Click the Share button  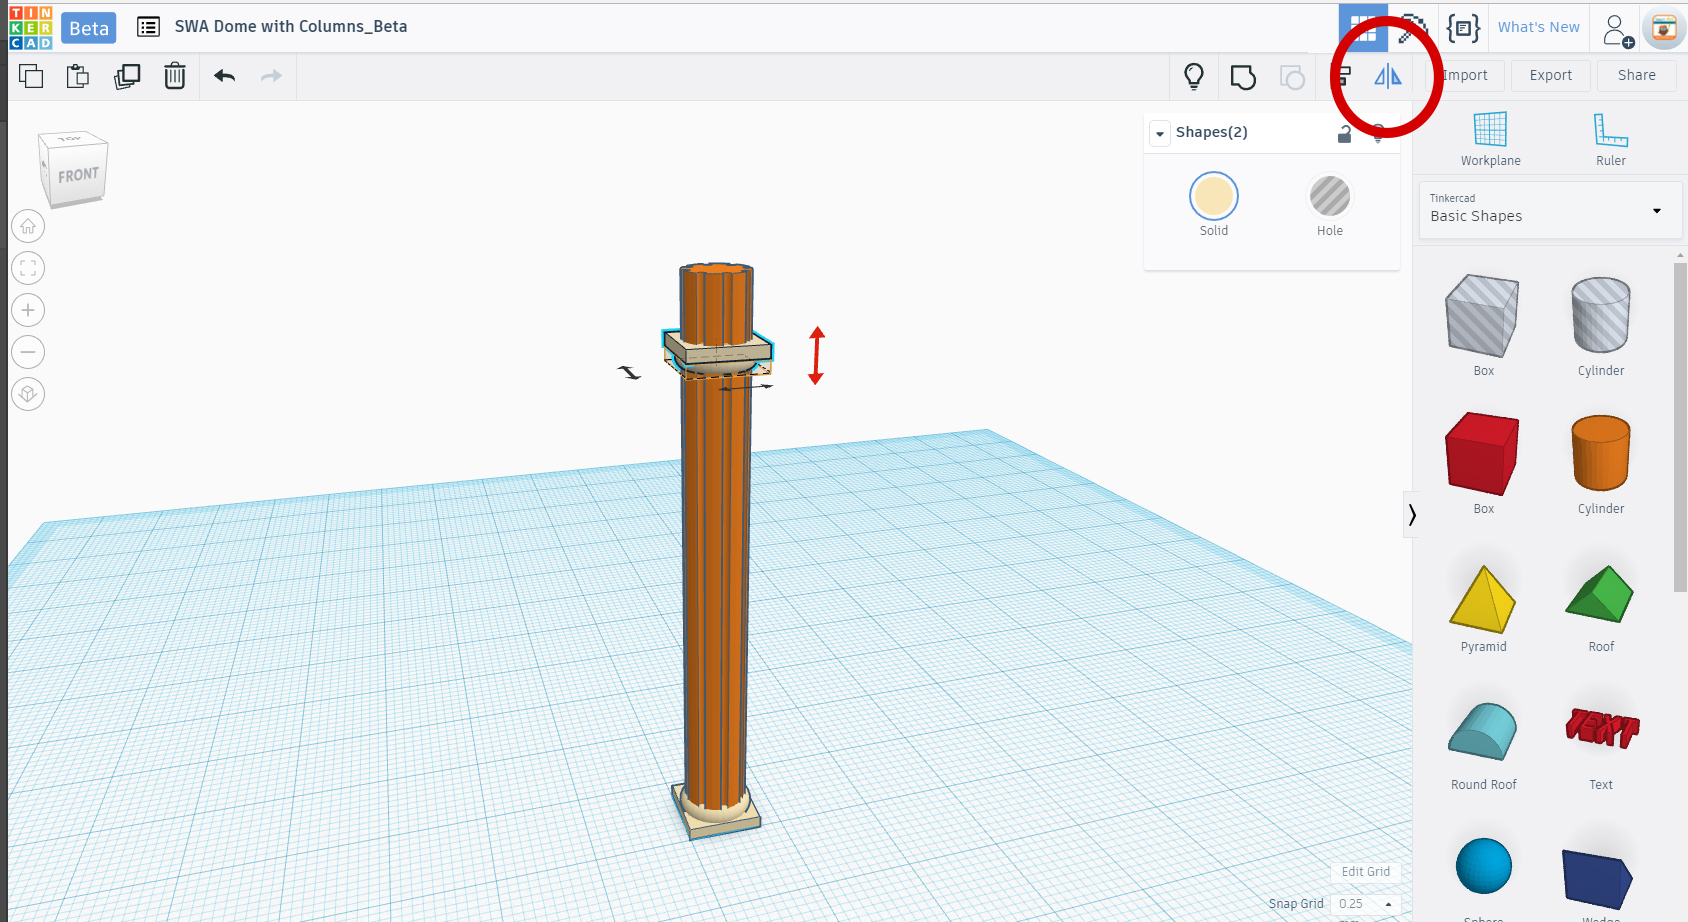click(x=1636, y=75)
